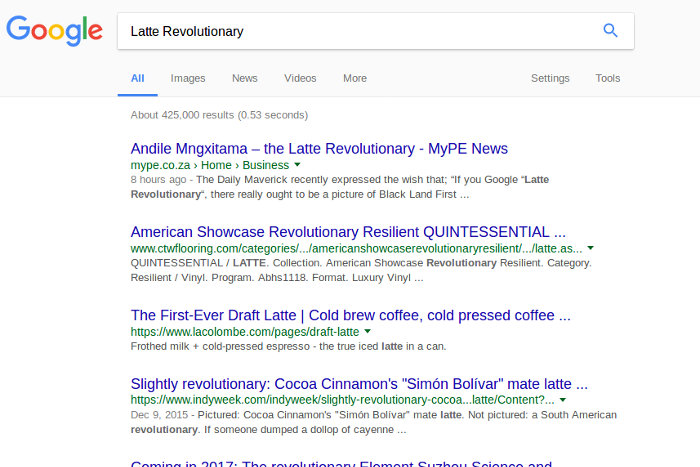Click the indyweek.com URL text
This screenshot has height=467, width=700.
(342, 400)
